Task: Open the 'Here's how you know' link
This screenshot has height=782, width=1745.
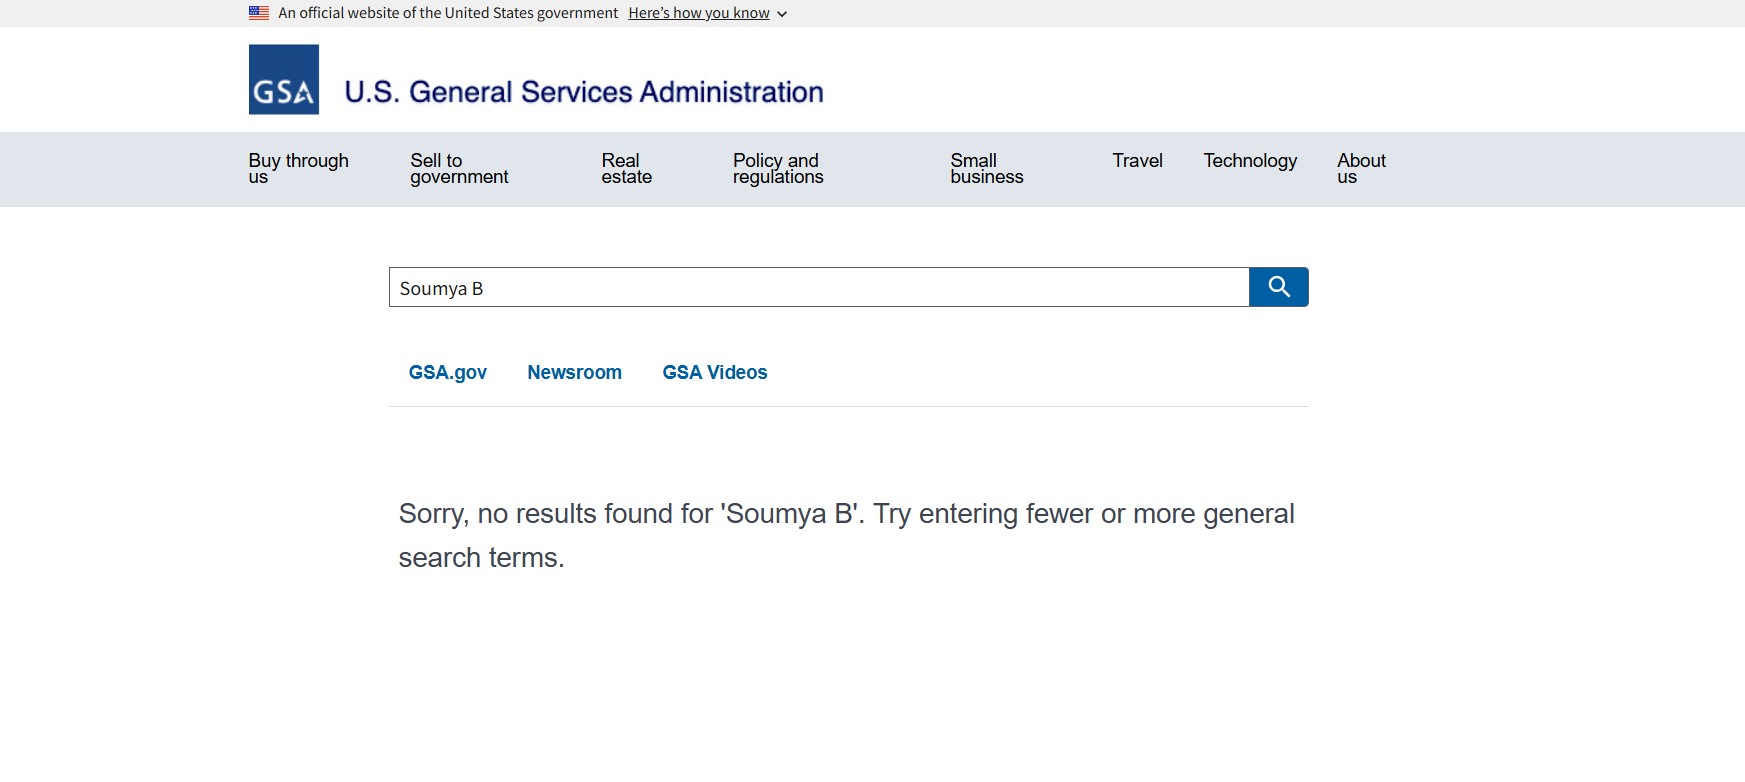Action: 698,13
